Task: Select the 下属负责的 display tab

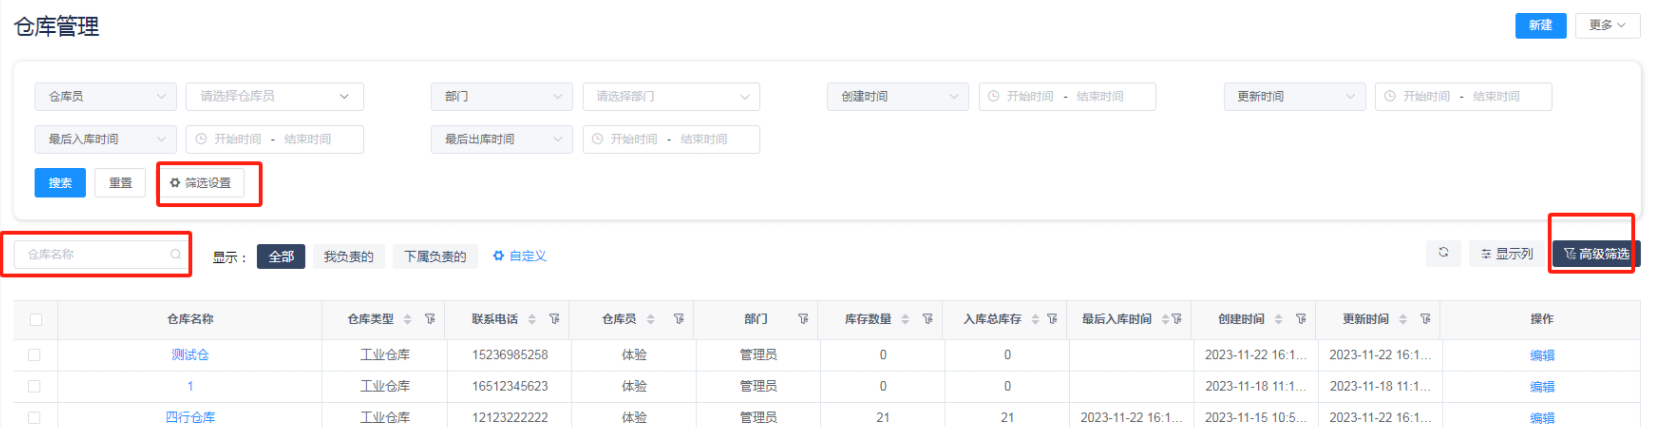Action: tap(435, 257)
